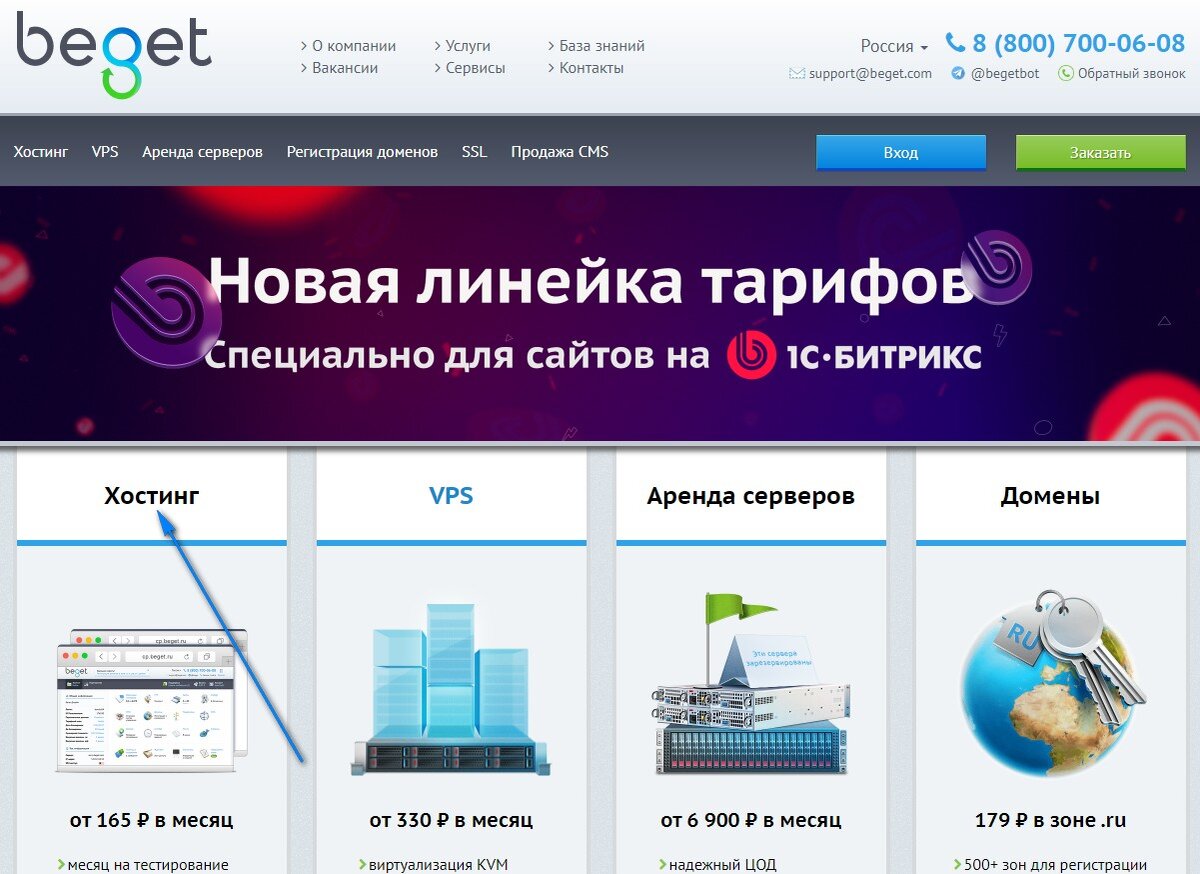Screen dimensions: 1200x874
Task: Open the О компании link
Action: pyautogui.click(x=354, y=46)
